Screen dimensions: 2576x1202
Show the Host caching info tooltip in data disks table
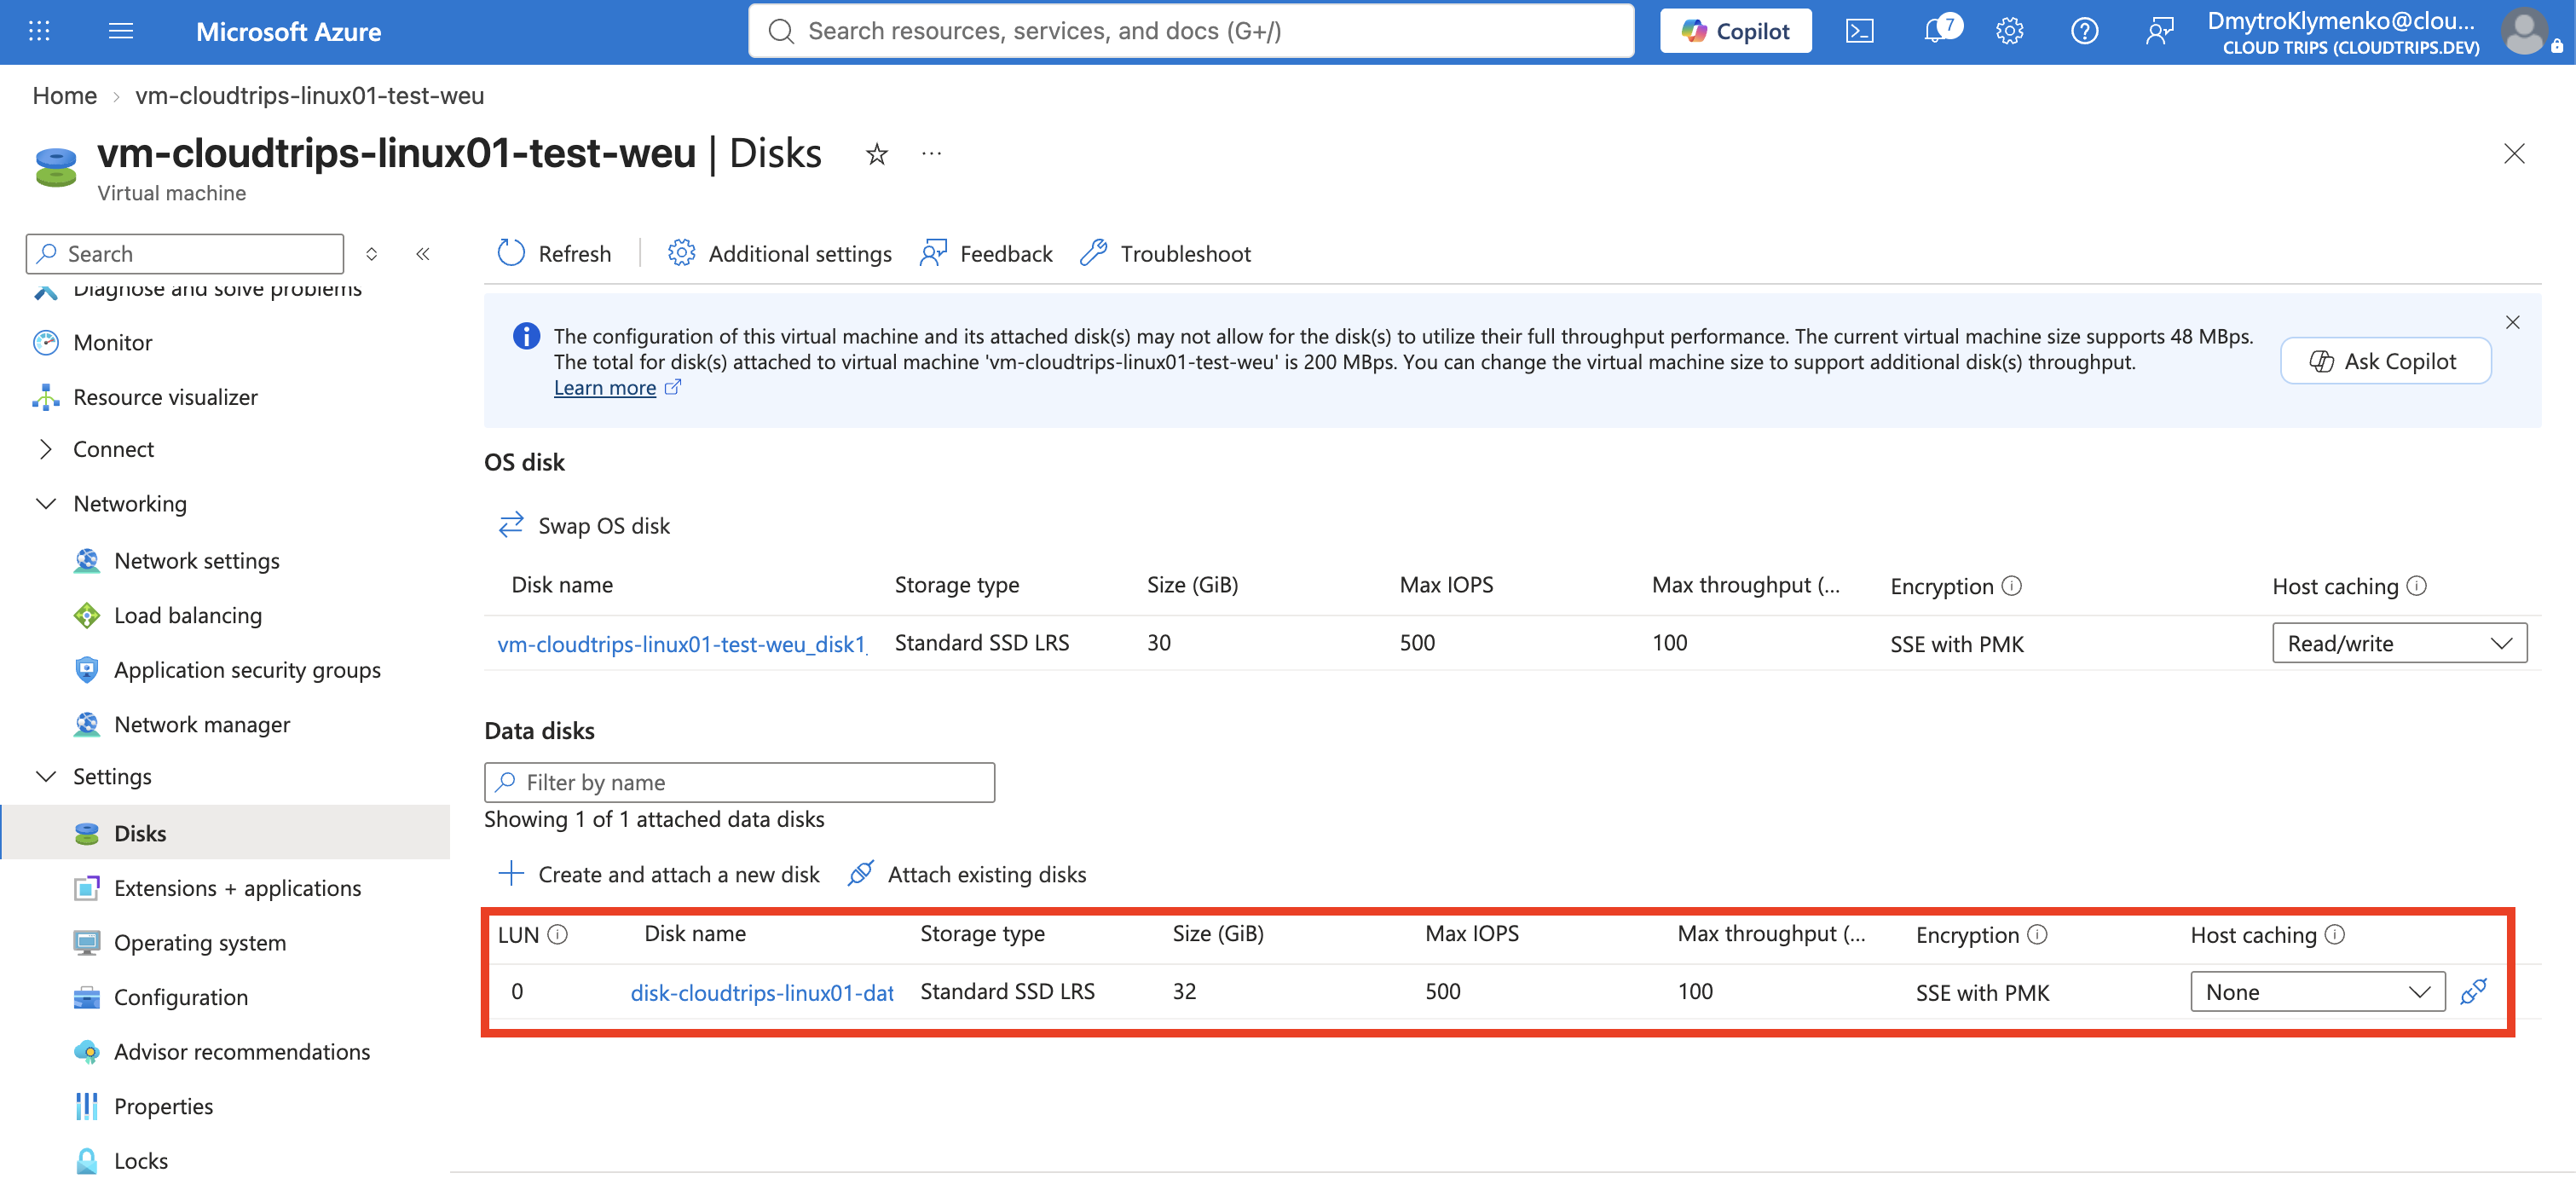tap(2334, 934)
